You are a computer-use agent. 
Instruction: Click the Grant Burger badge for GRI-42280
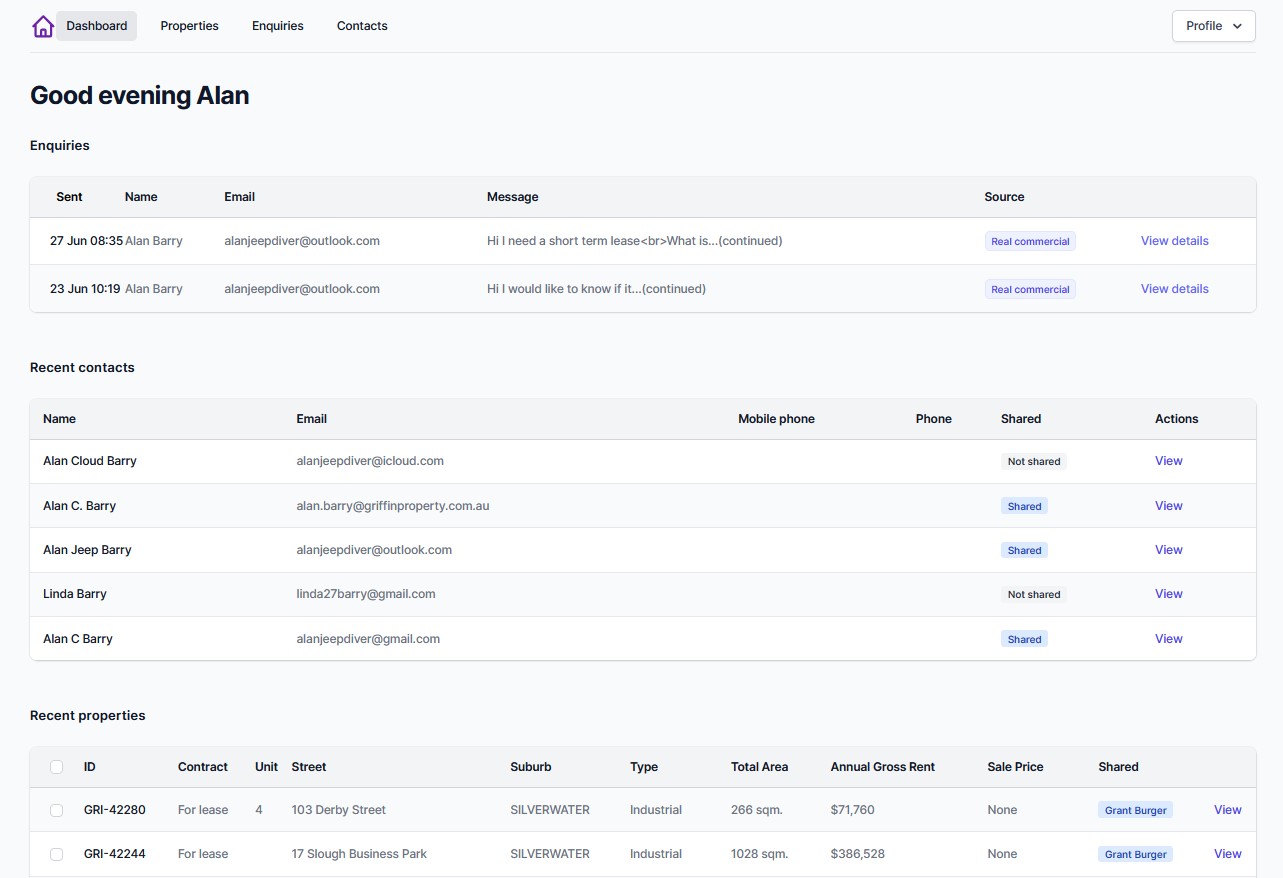(1135, 810)
